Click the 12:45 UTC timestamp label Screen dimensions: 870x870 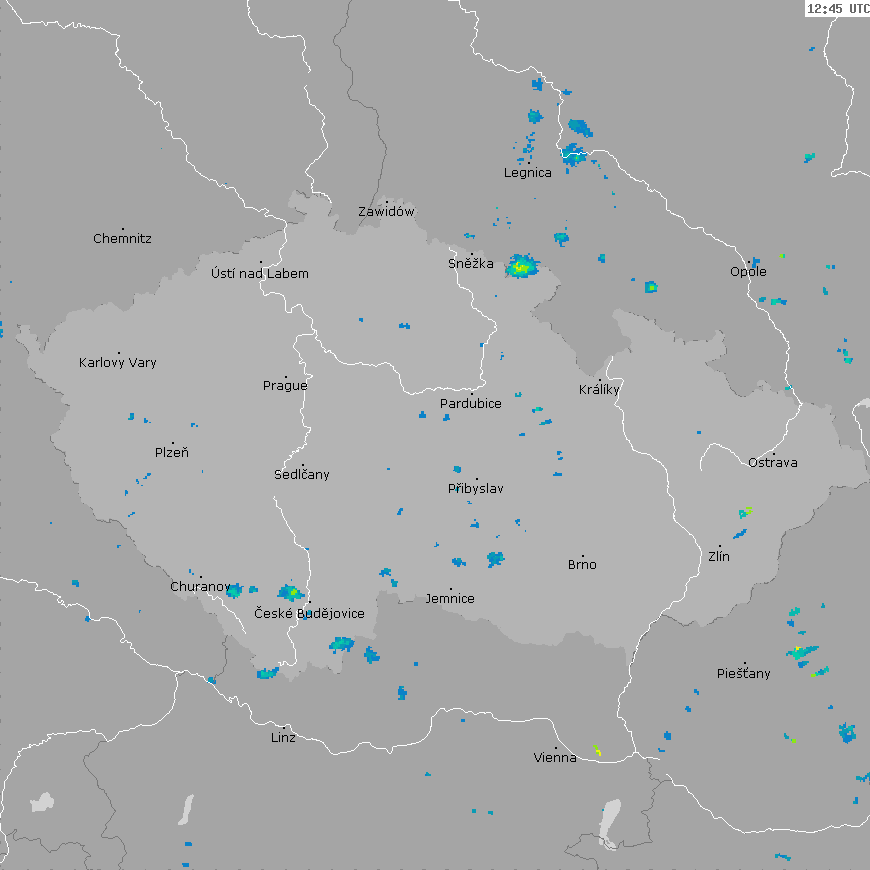[x=837, y=8]
